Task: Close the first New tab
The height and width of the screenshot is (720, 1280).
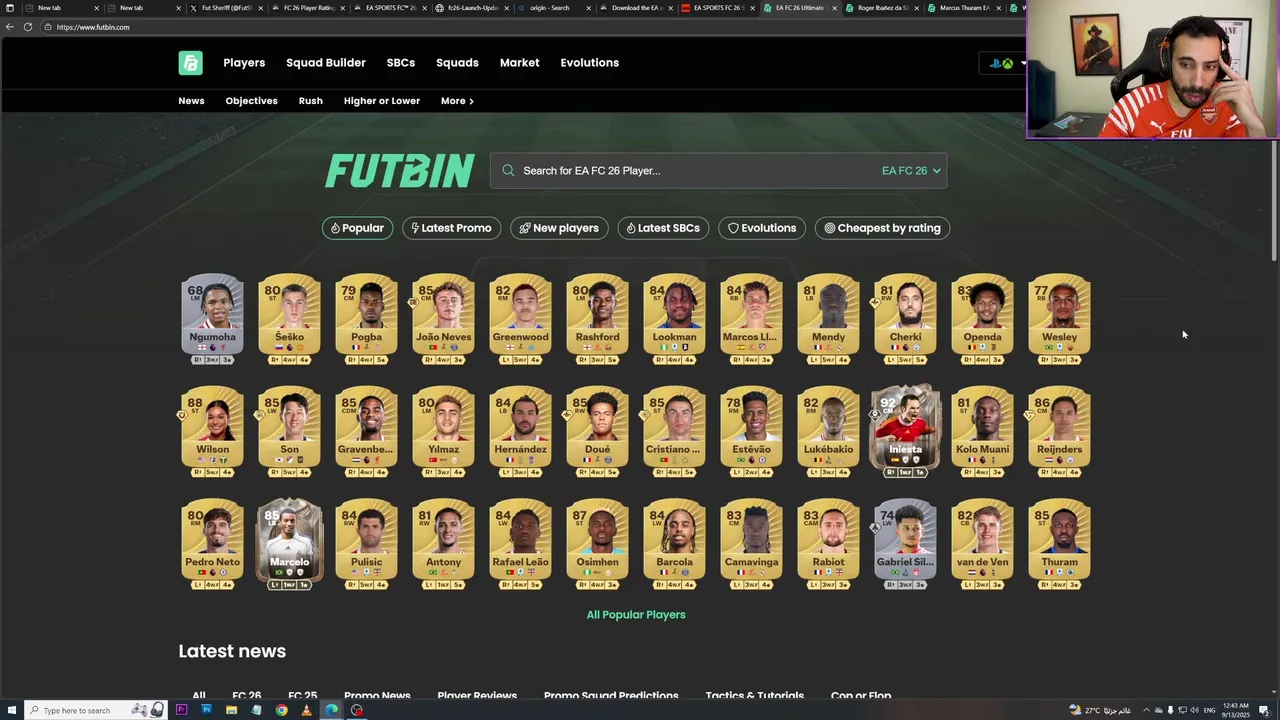Action: tap(96, 8)
